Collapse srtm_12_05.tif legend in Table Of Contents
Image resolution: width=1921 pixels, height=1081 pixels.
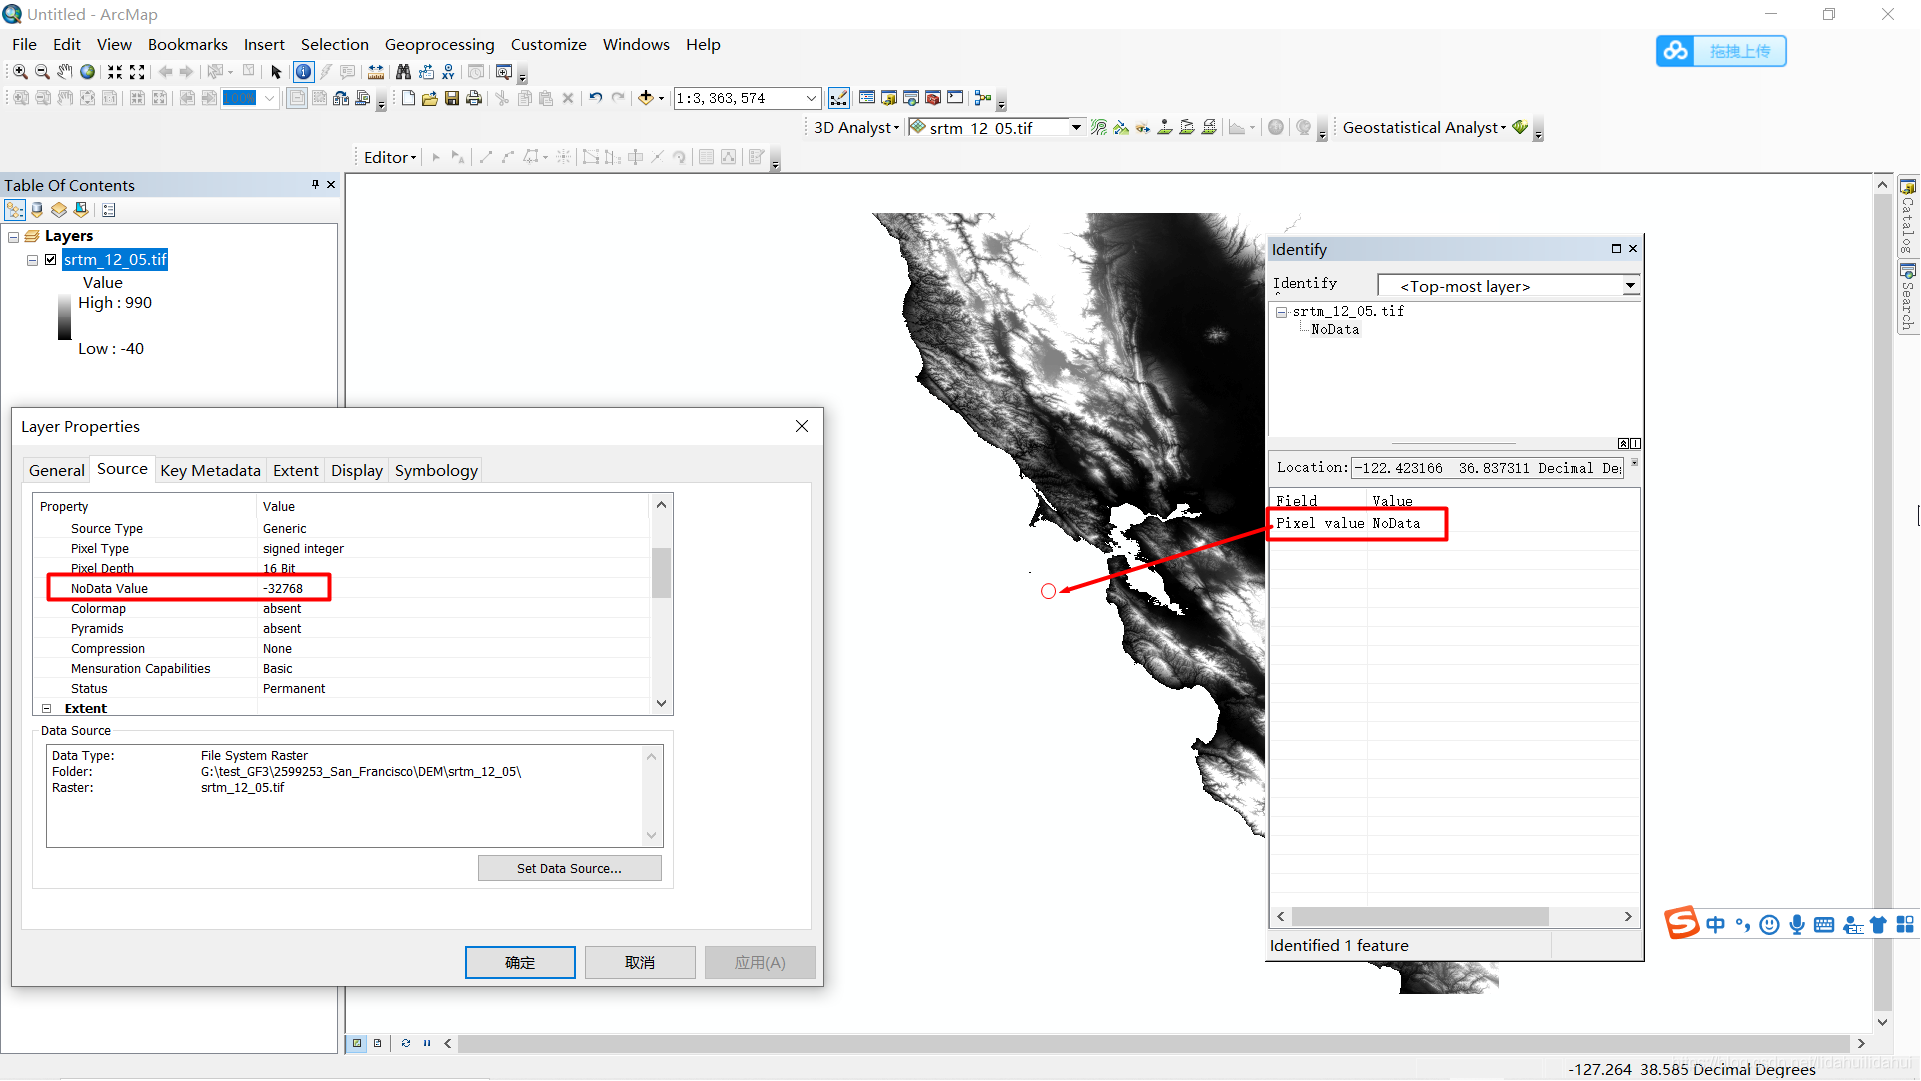point(32,260)
